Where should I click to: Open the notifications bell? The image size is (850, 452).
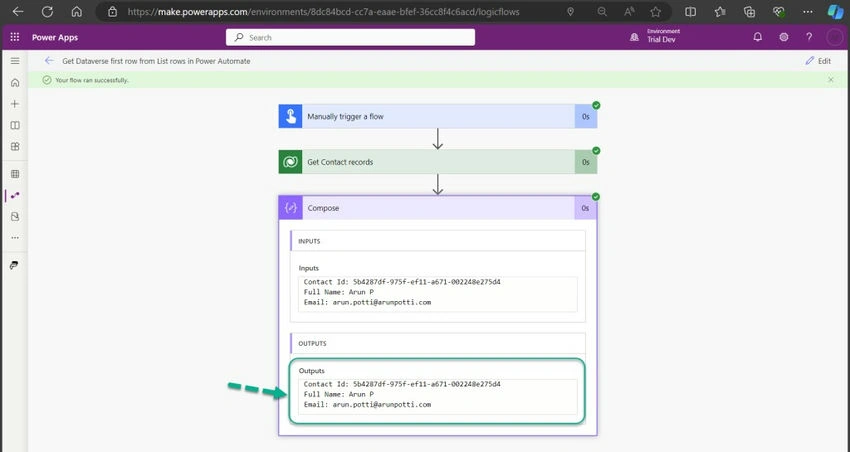[757, 37]
